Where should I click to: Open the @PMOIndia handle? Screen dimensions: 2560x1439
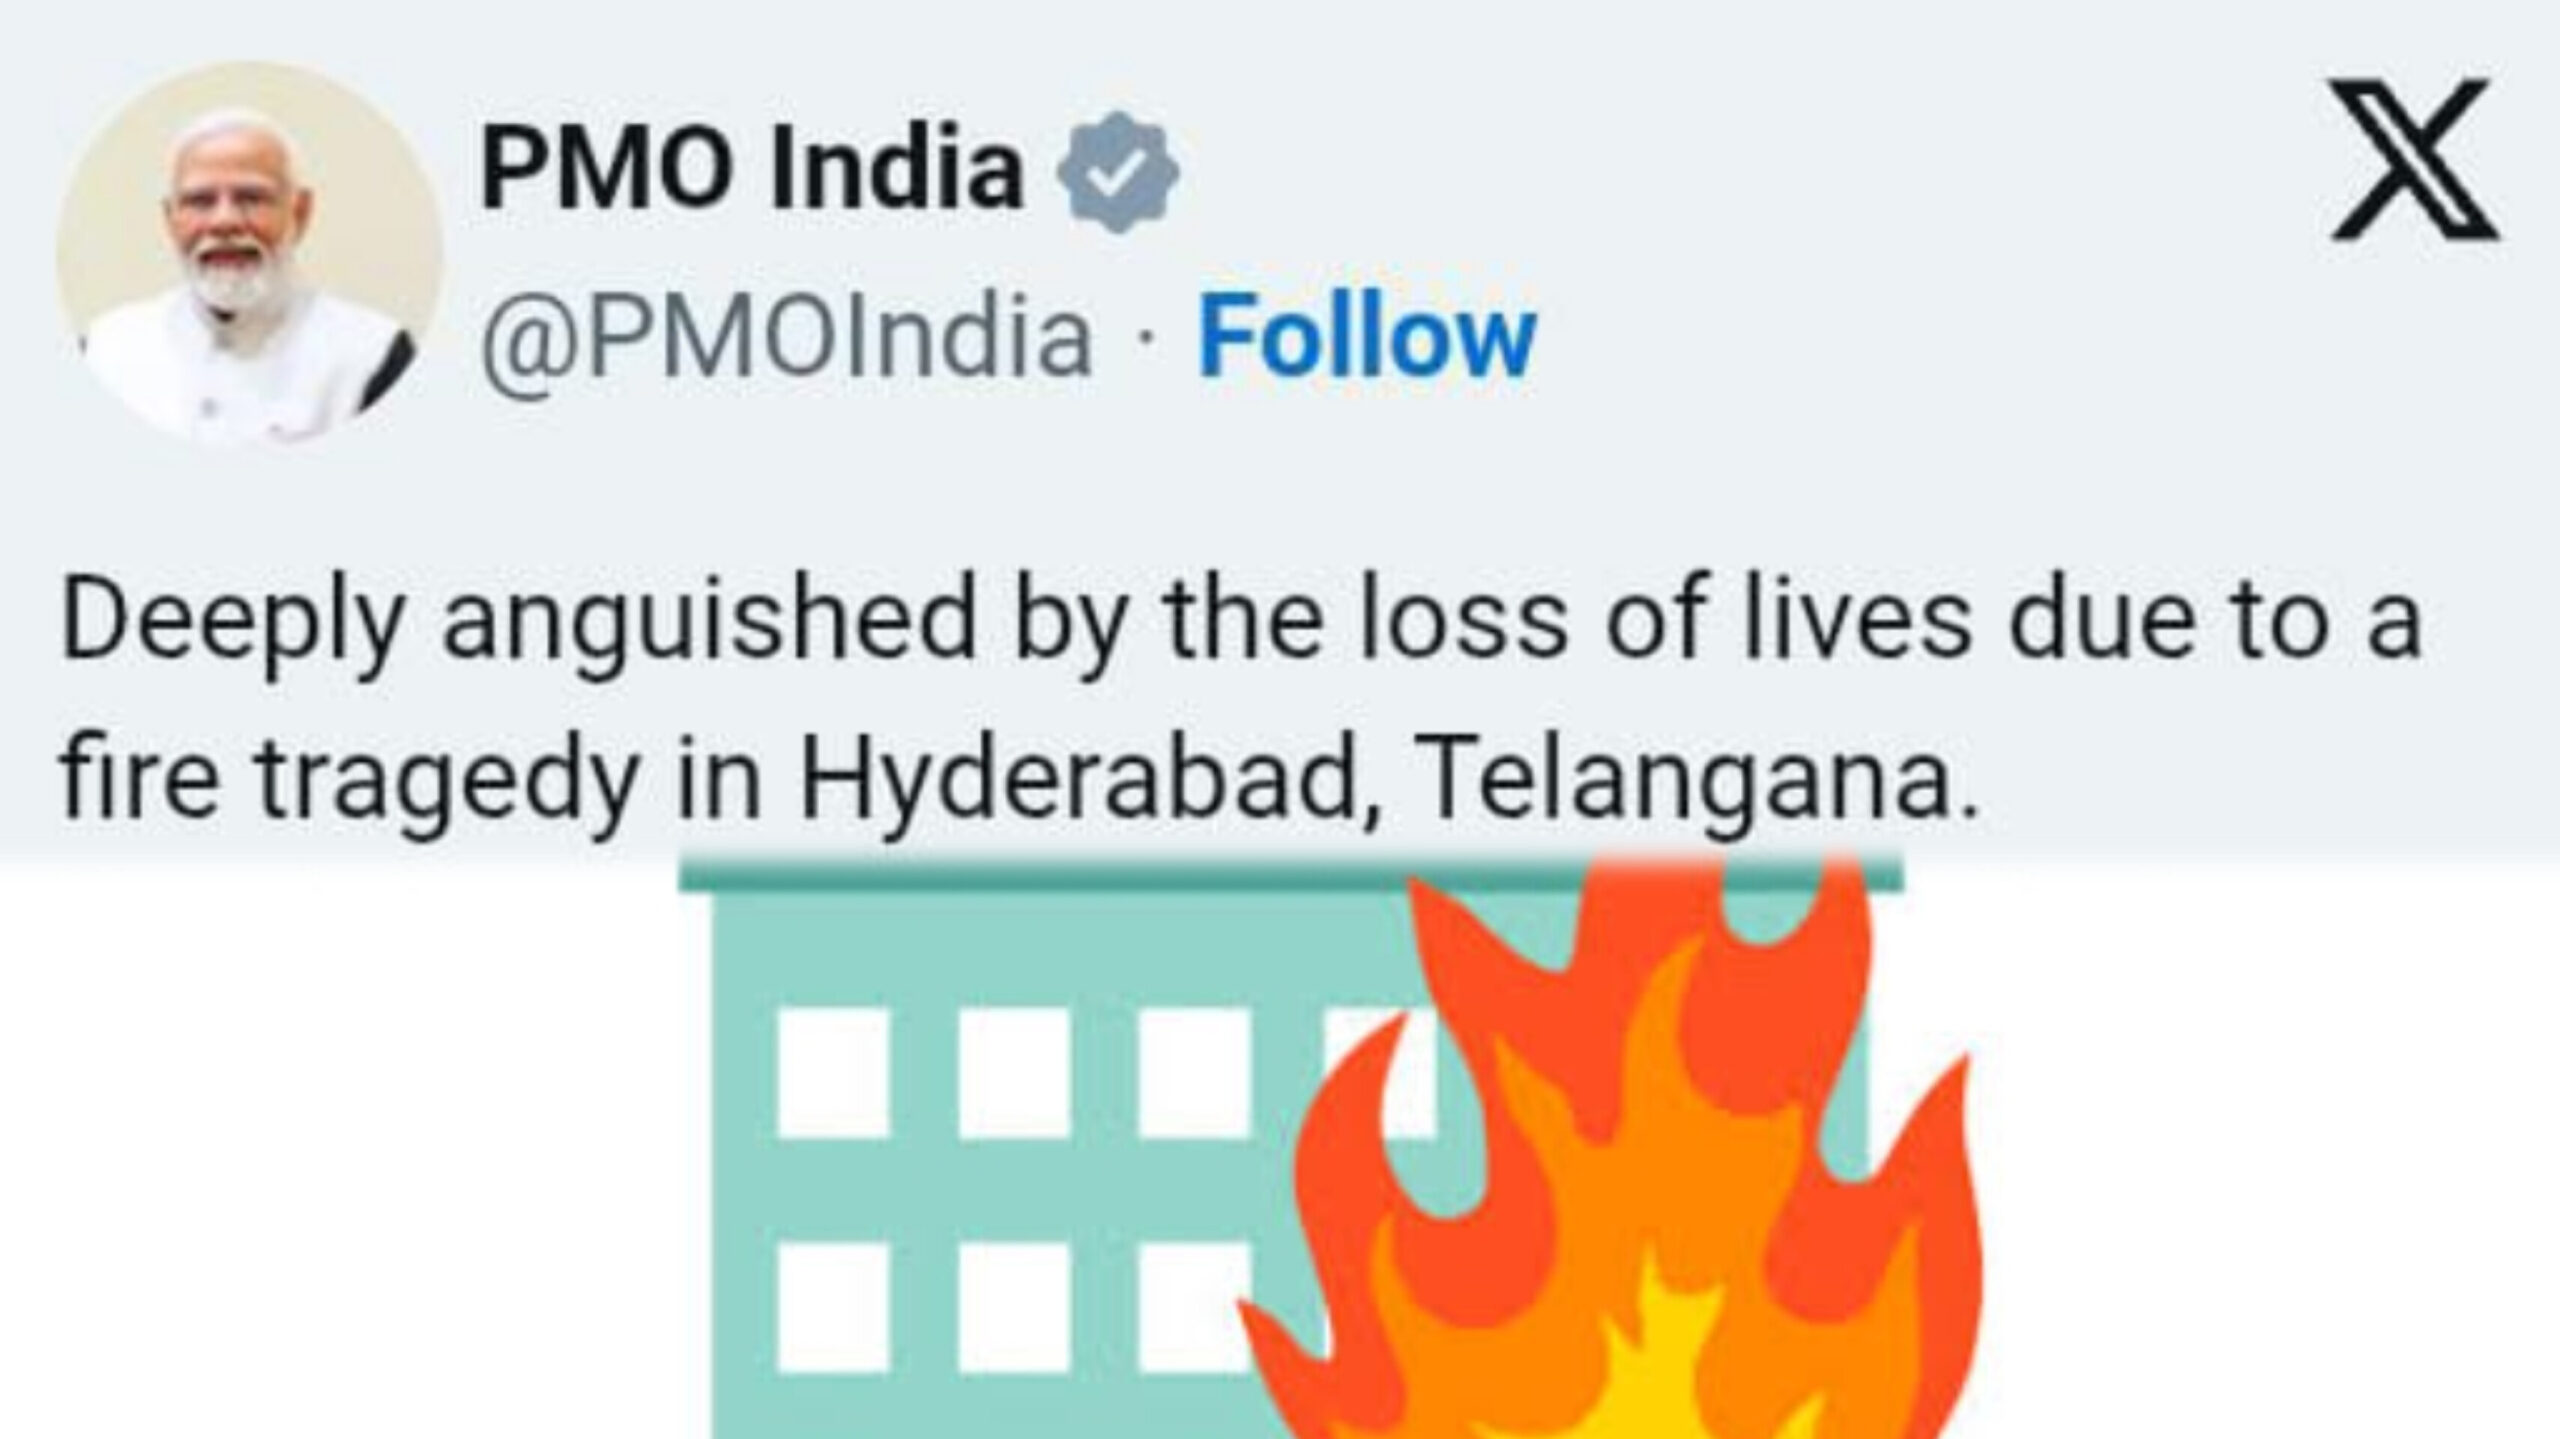(x=786, y=342)
